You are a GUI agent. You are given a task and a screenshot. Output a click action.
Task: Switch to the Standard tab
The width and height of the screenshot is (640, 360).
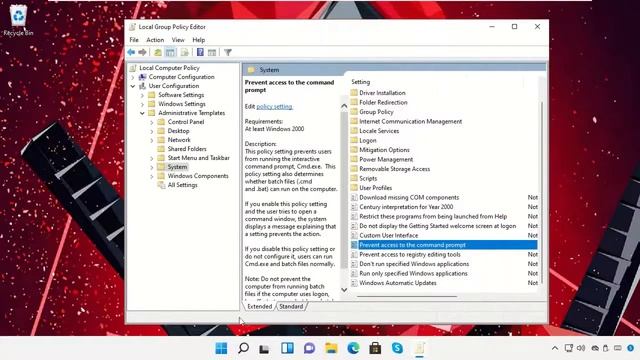291,306
